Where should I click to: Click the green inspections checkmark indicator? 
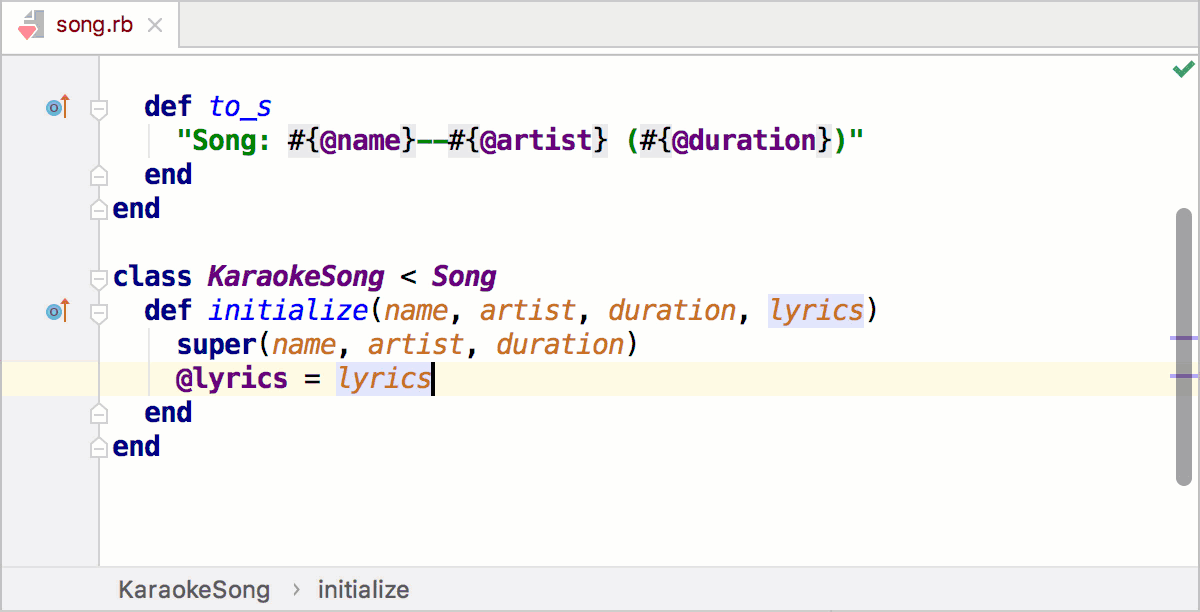tap(1183, 68)
